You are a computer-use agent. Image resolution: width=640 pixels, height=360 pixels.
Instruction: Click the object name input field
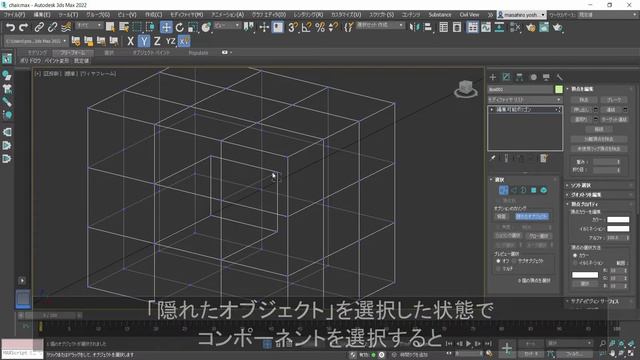(520, 89)
